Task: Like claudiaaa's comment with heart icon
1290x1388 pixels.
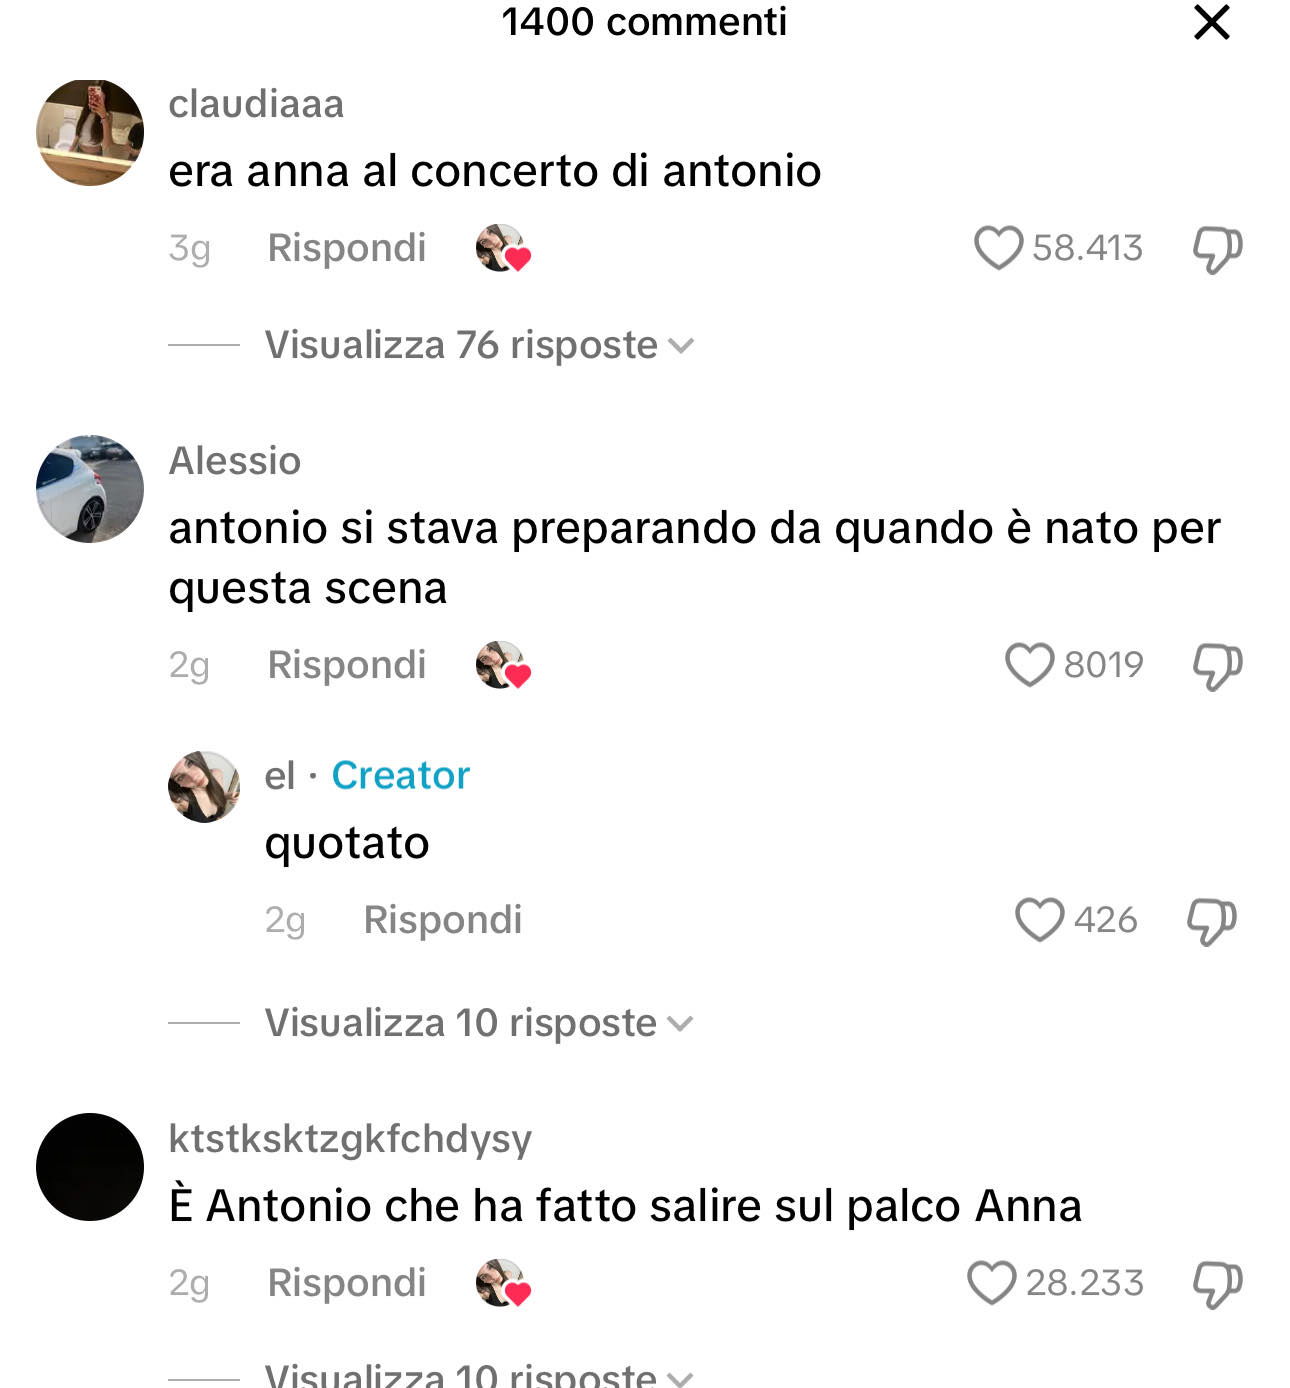Action: click(x=998, y=248)
